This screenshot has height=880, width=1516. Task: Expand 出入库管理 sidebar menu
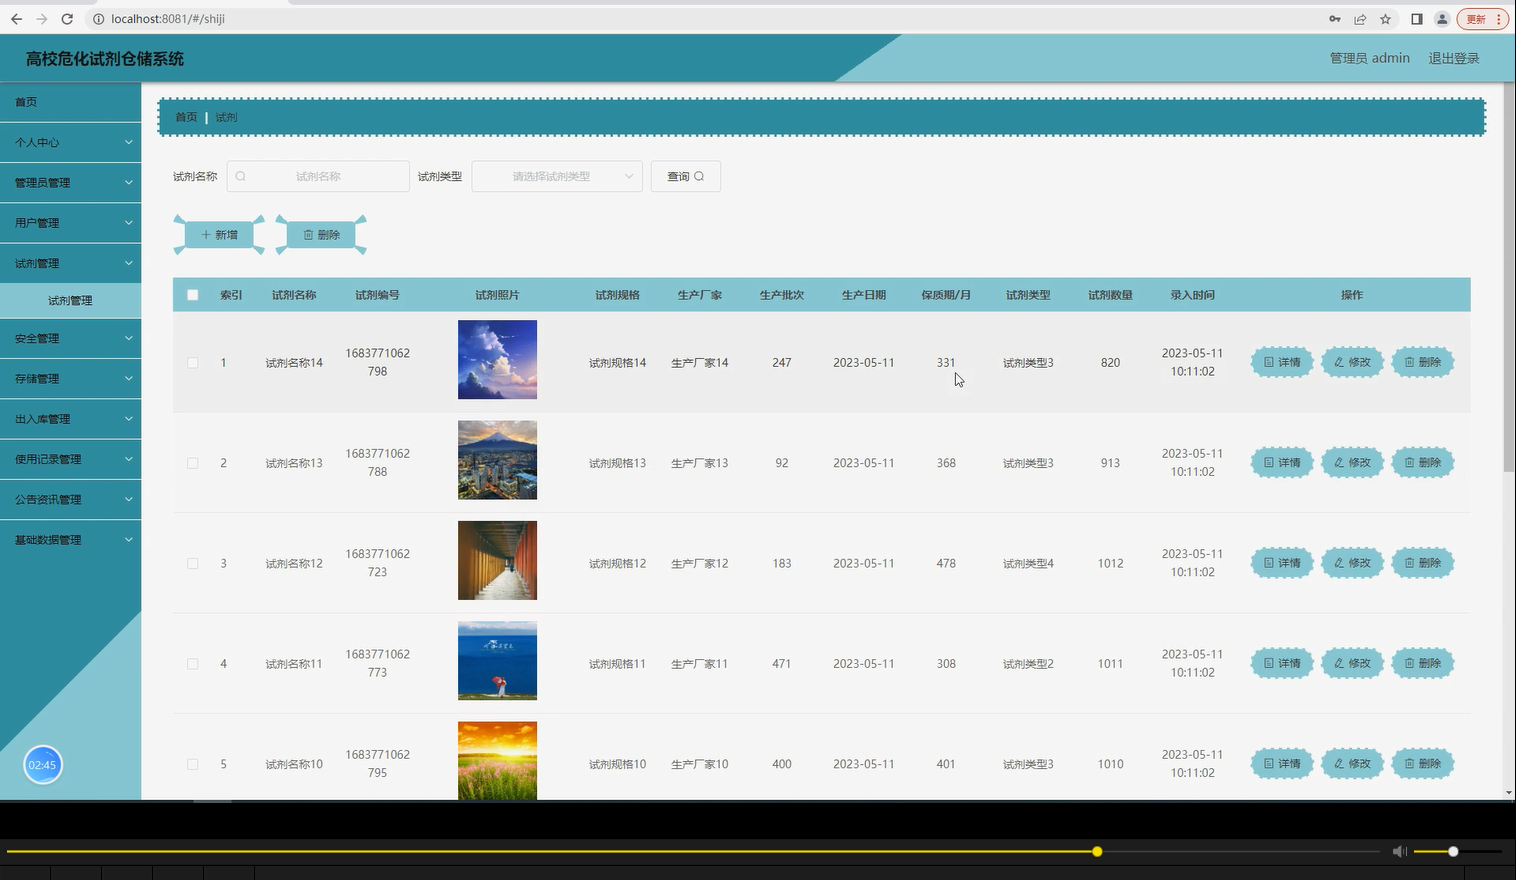click(x=70, y=419)
